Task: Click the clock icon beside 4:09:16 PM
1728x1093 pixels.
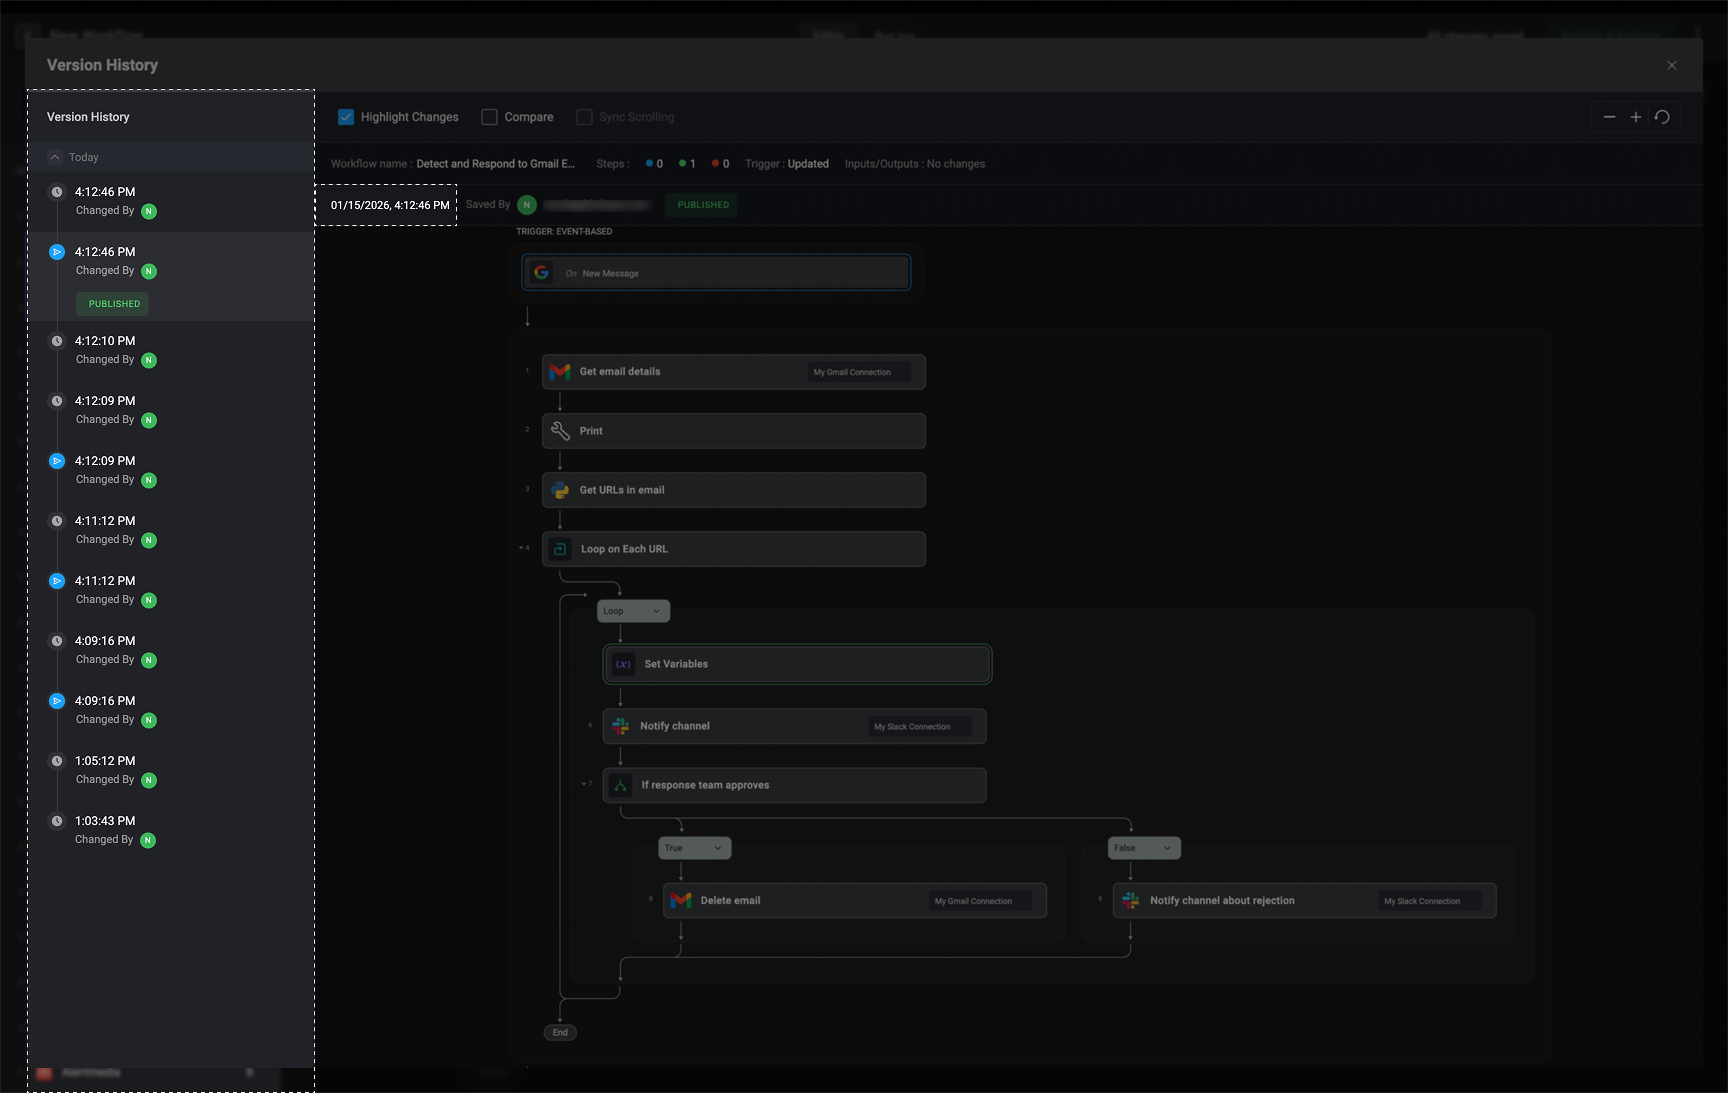Action: (57, 641)
